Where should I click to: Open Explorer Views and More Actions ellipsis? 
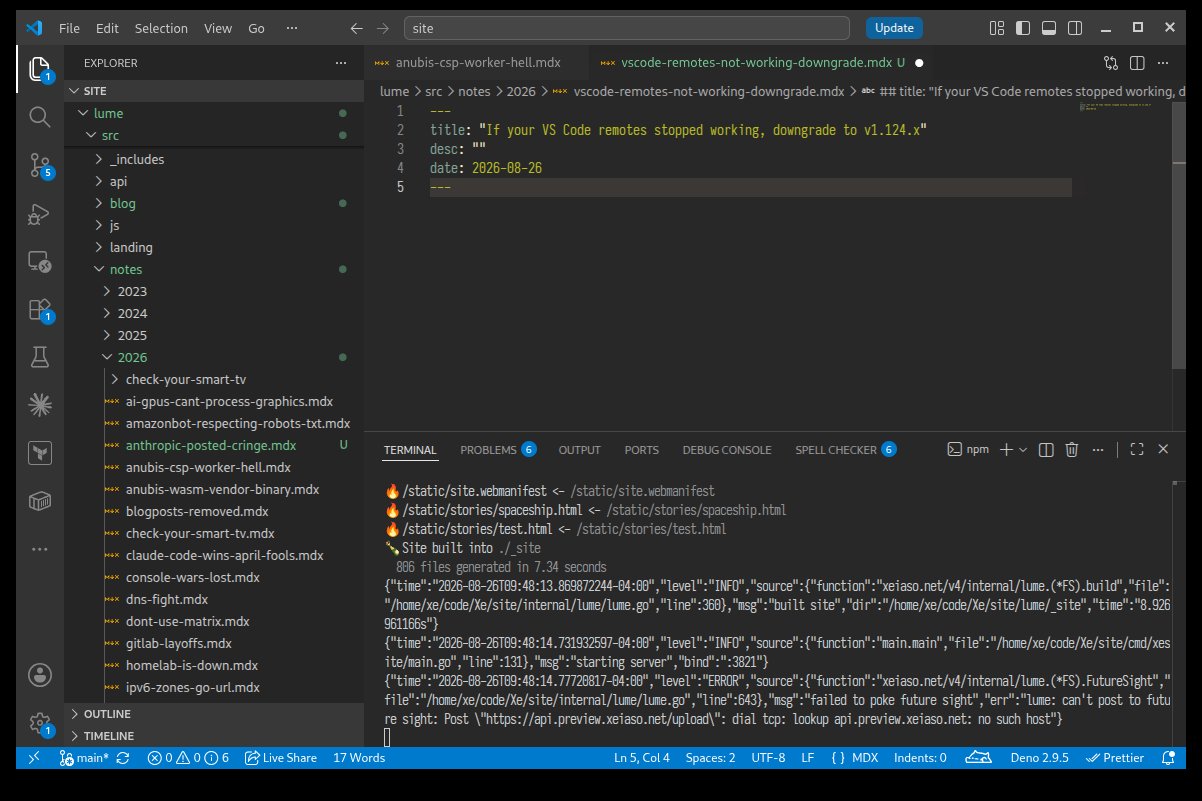pyautogui.click(x=341, y=63)
